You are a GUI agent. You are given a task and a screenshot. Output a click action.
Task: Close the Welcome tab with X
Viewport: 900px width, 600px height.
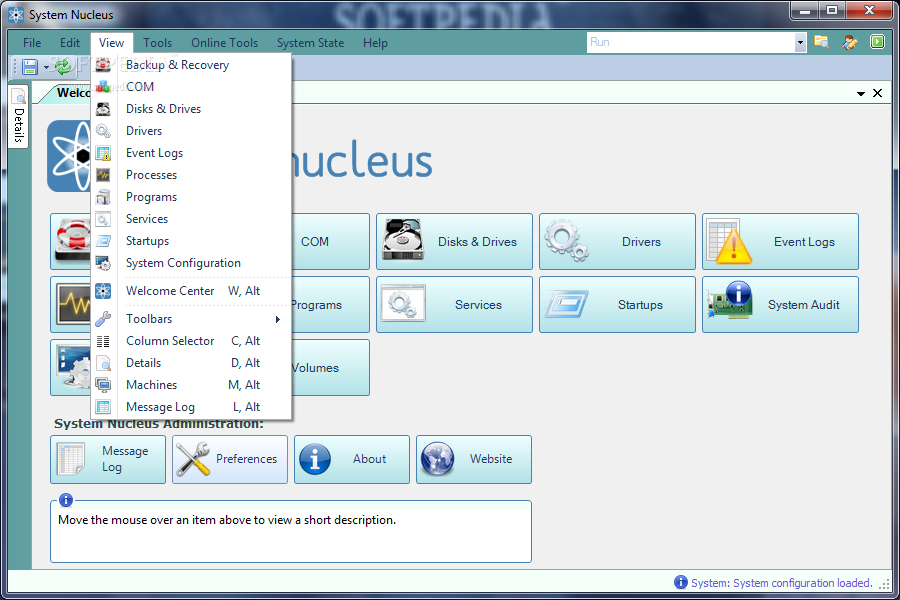point(878,93)
